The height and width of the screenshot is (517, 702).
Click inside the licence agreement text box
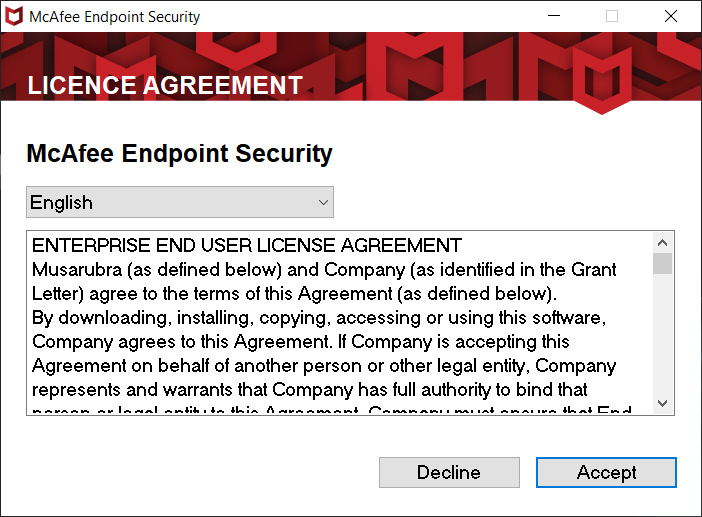340,323
